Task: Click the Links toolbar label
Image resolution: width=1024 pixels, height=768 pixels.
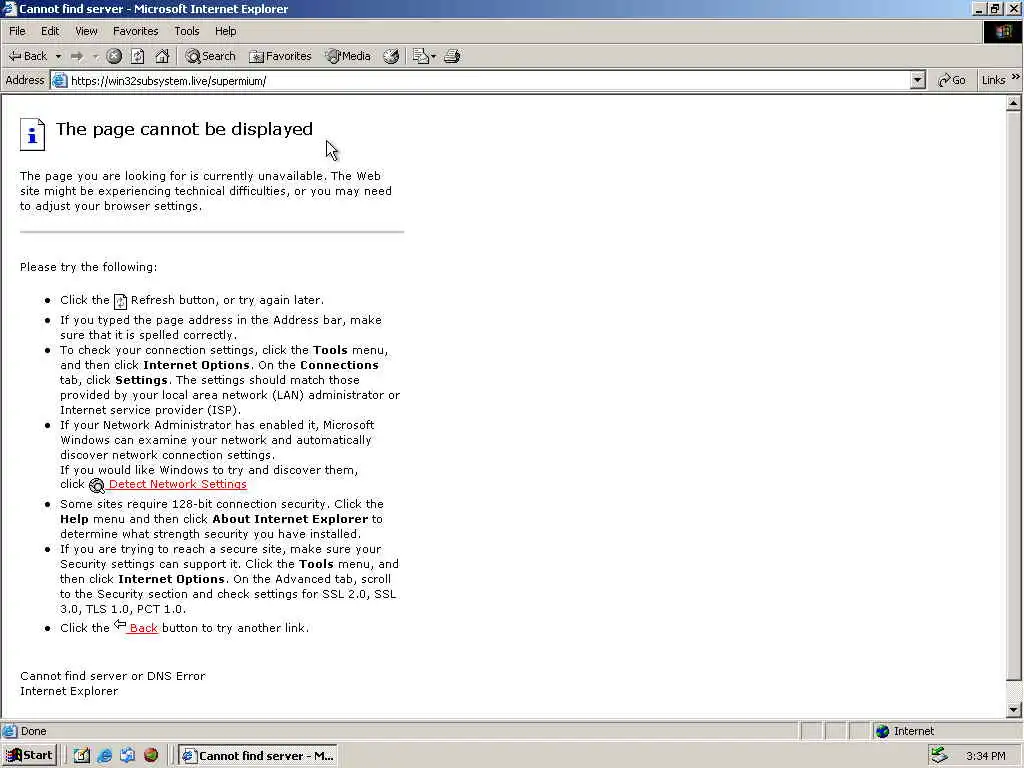Action: pyautogui.click(x=993, y=80)
